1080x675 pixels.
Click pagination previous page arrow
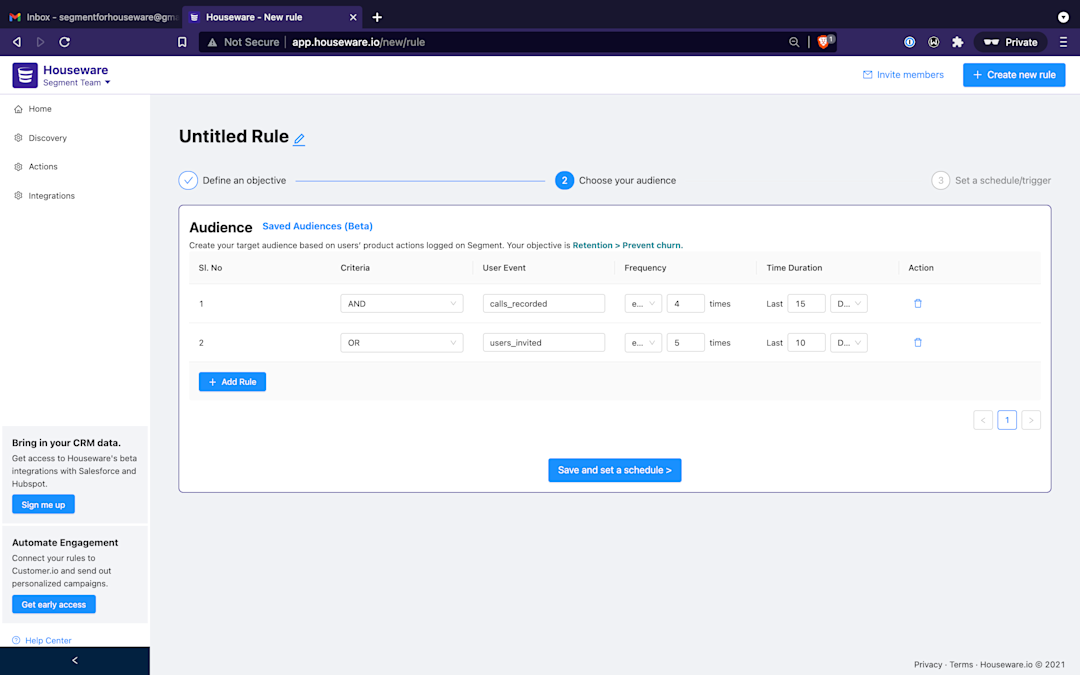[x=983, y=419]
